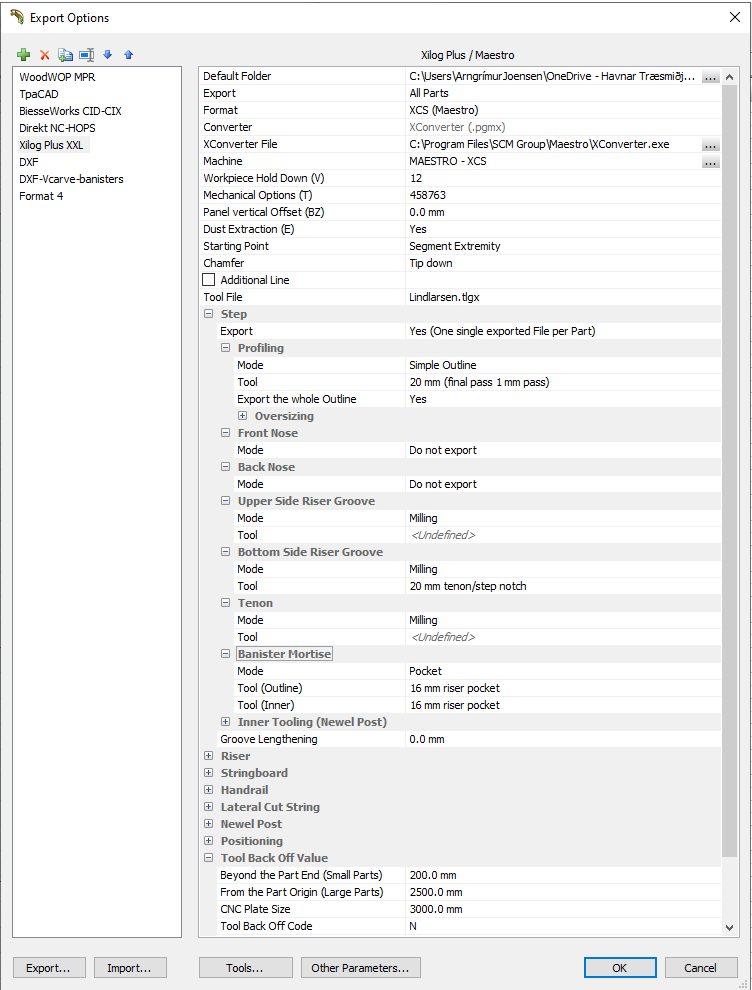Select DXF-Vcarve-banisters format
752x990 pixels.
pos(71,179)
